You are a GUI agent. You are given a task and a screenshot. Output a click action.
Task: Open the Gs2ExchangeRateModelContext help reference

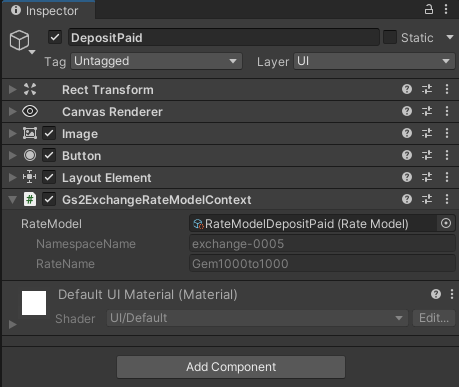pos(407,199)
